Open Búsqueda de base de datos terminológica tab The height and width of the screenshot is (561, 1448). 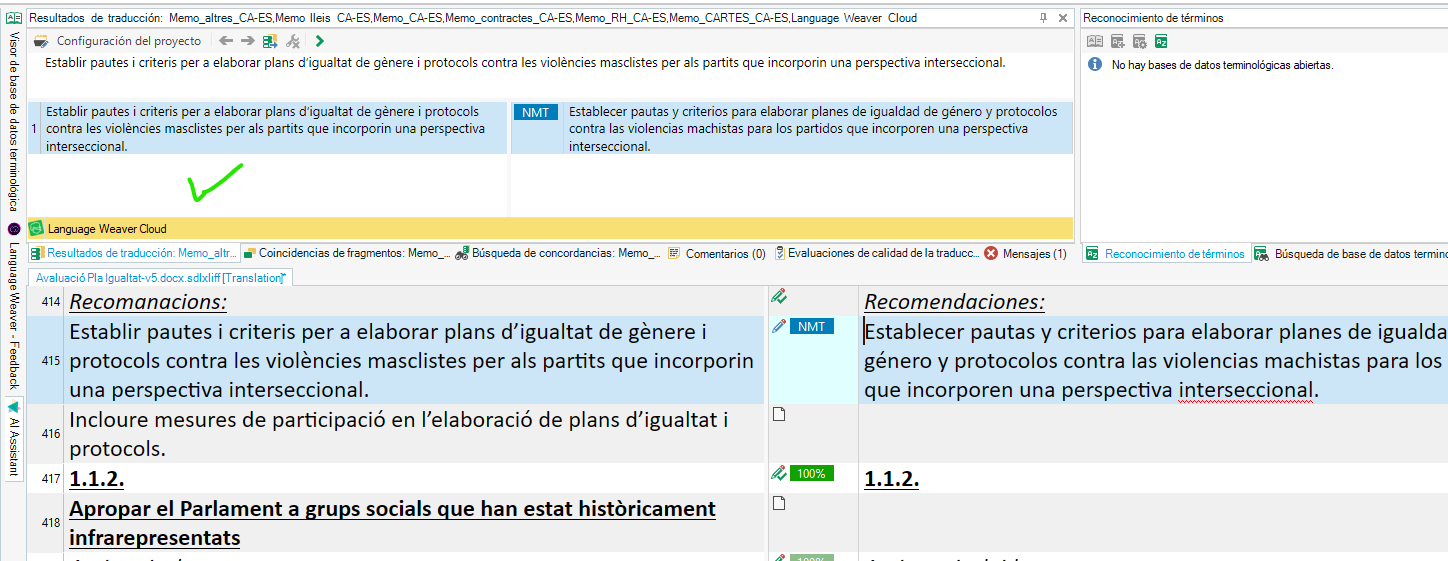(x=1351, y=254)
